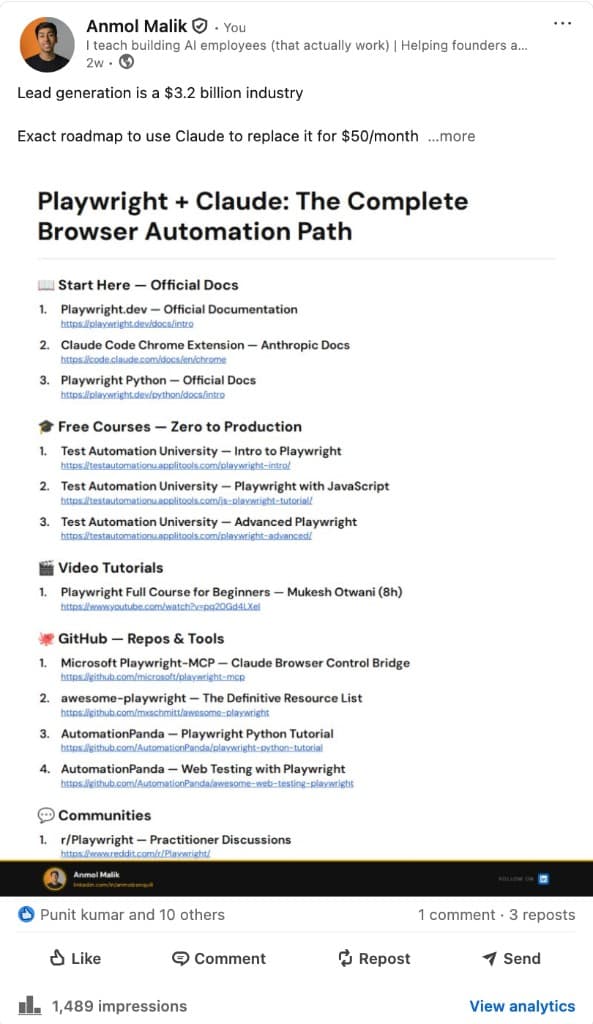Click the Comment button label

point(230,958)
